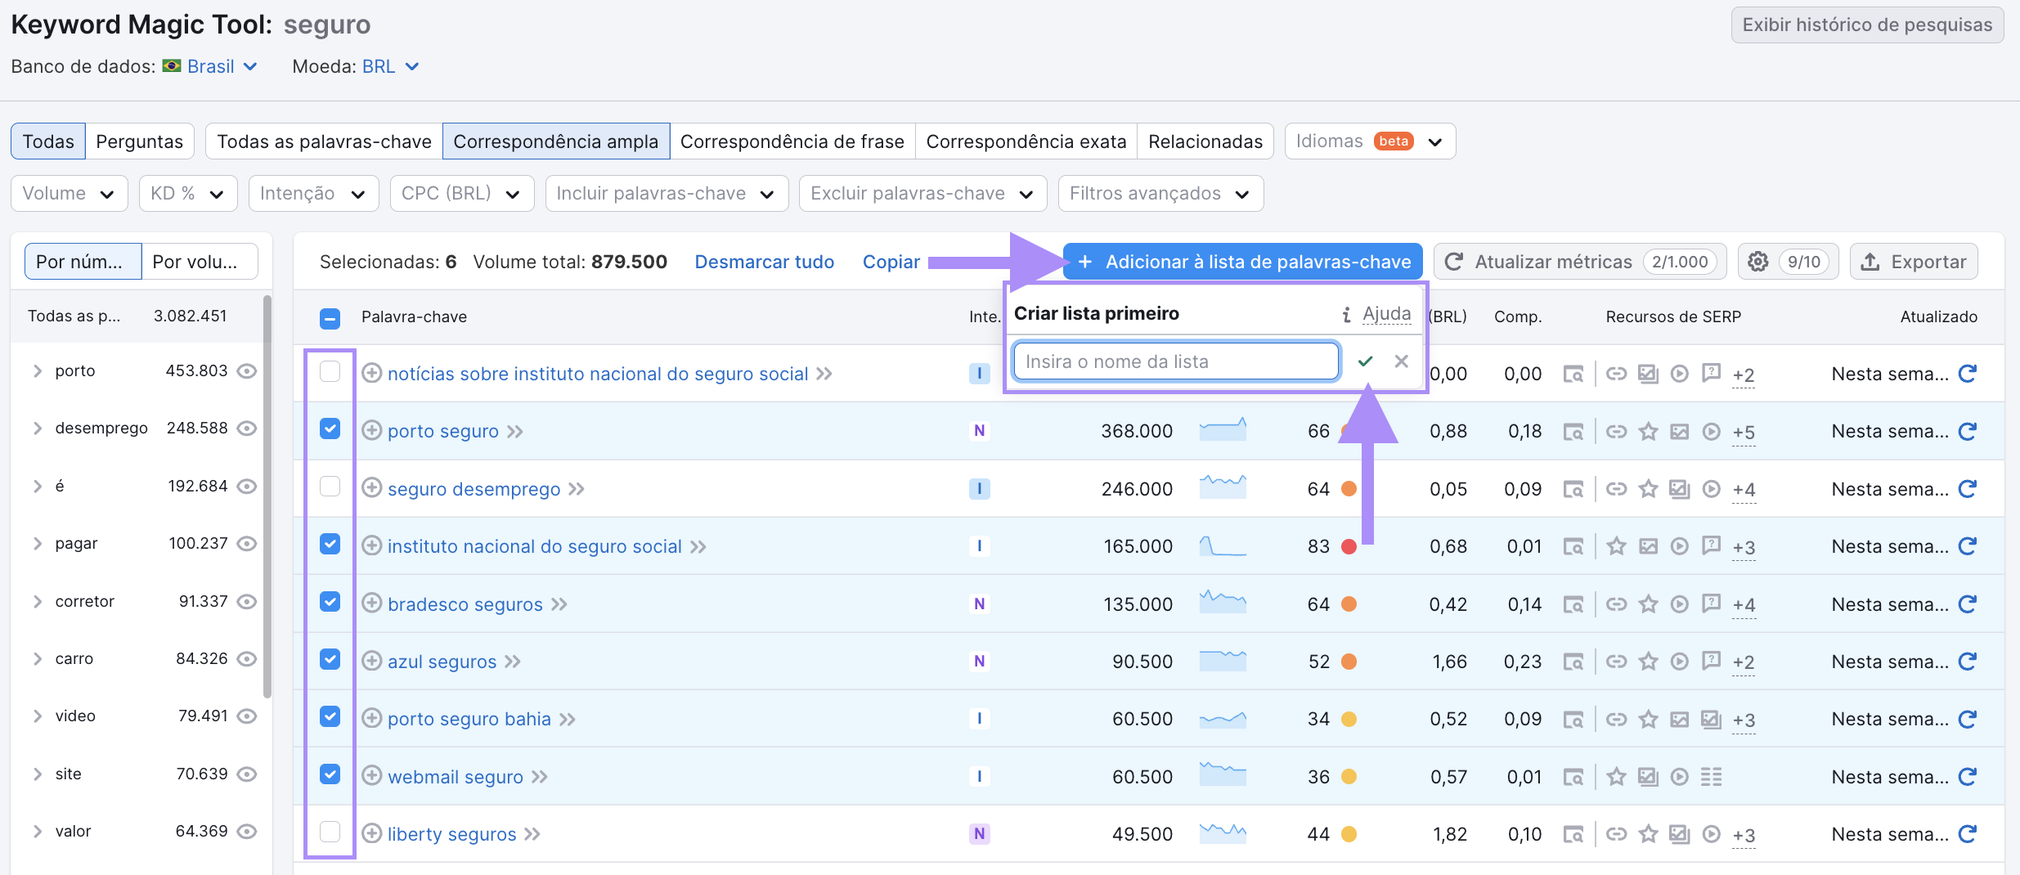2020x875 pixels.
Task: Open double-arrow next to porto seguro bahia
Action: 568,719
